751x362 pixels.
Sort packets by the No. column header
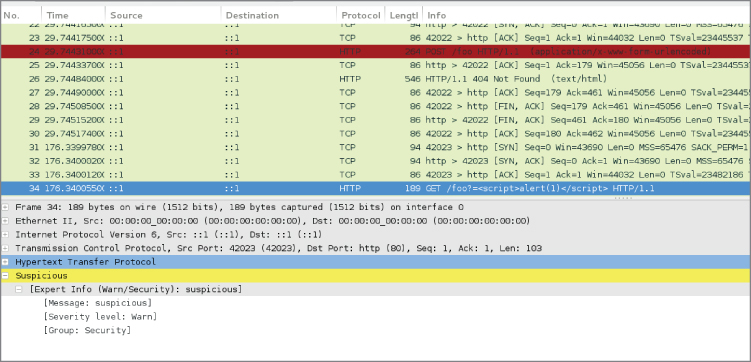21,15
